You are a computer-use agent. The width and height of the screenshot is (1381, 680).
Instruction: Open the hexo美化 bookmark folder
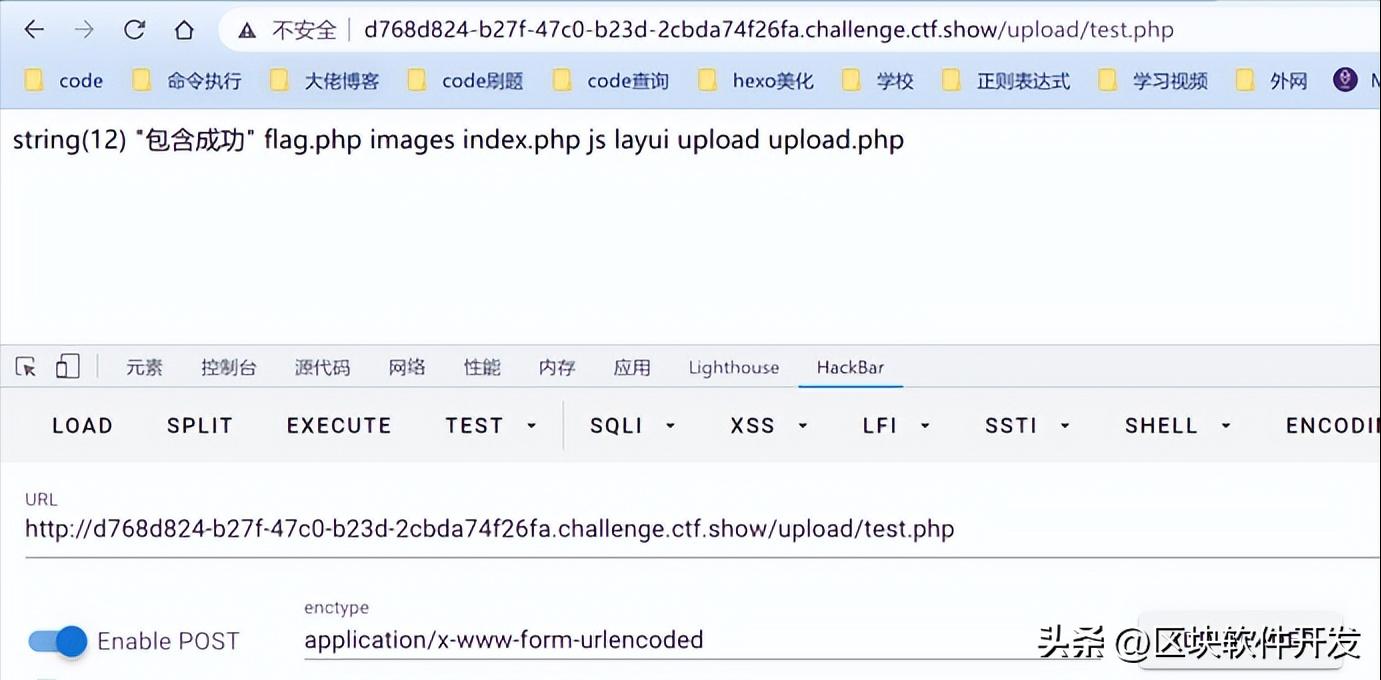[756, 81]
